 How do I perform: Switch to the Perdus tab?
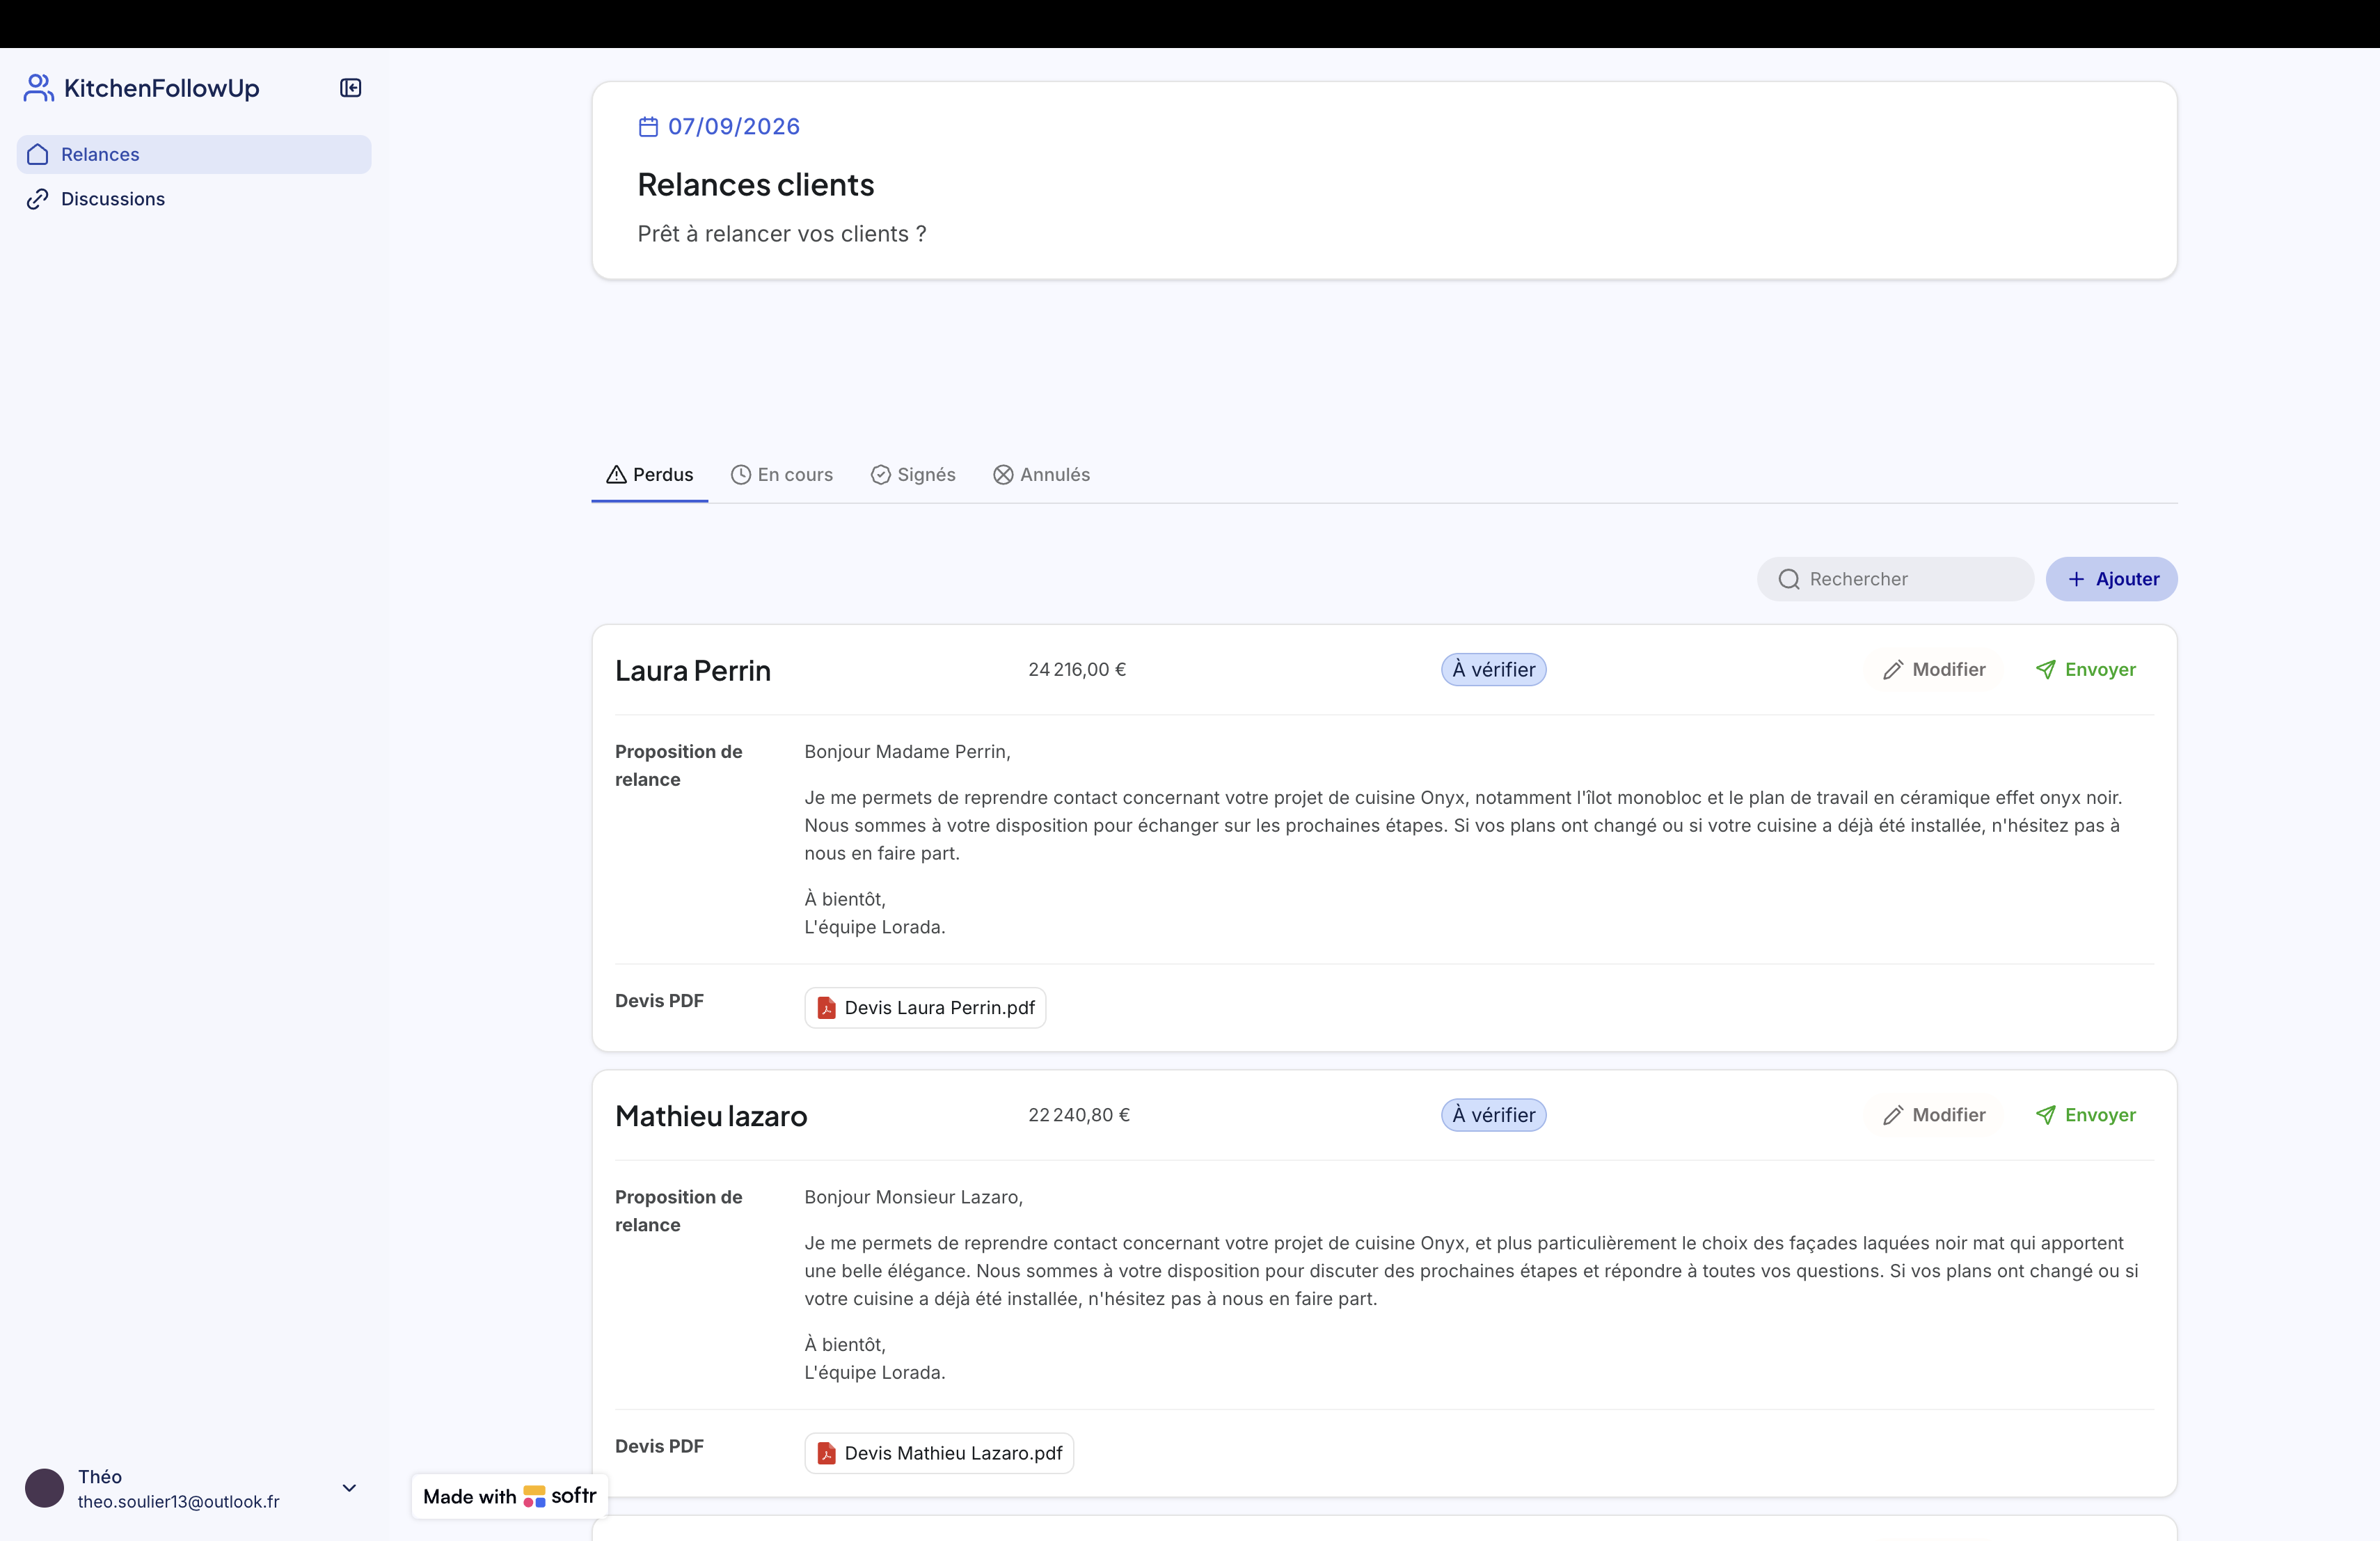point(650,474)
